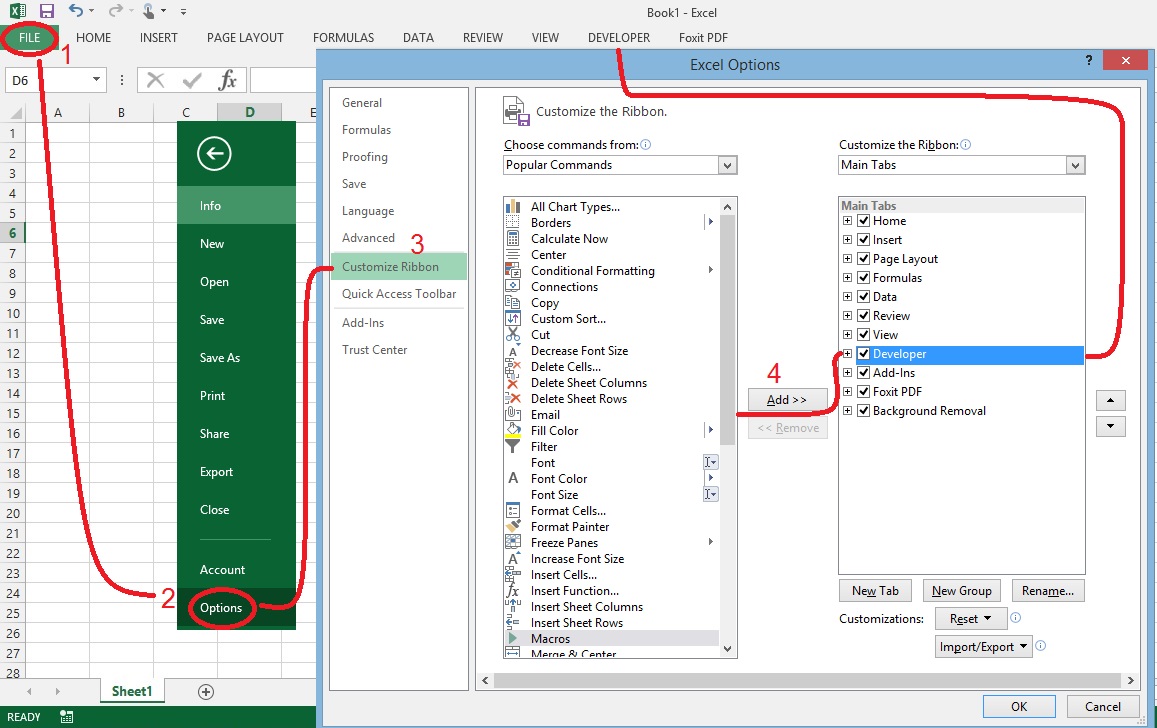Click the Cancel button
The image size is (1157, 728).
pyautogui.click(x=1102, y=707)
